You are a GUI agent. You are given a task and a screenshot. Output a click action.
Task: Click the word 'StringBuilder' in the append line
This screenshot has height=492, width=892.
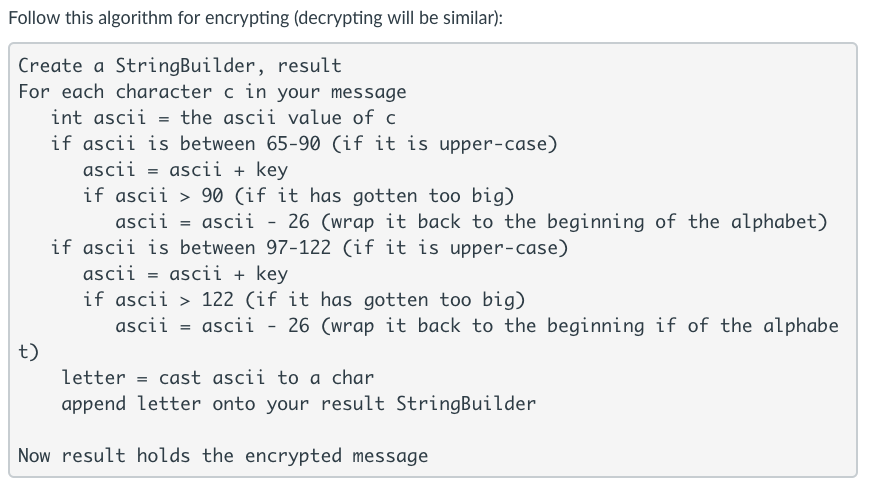(466, 404)
